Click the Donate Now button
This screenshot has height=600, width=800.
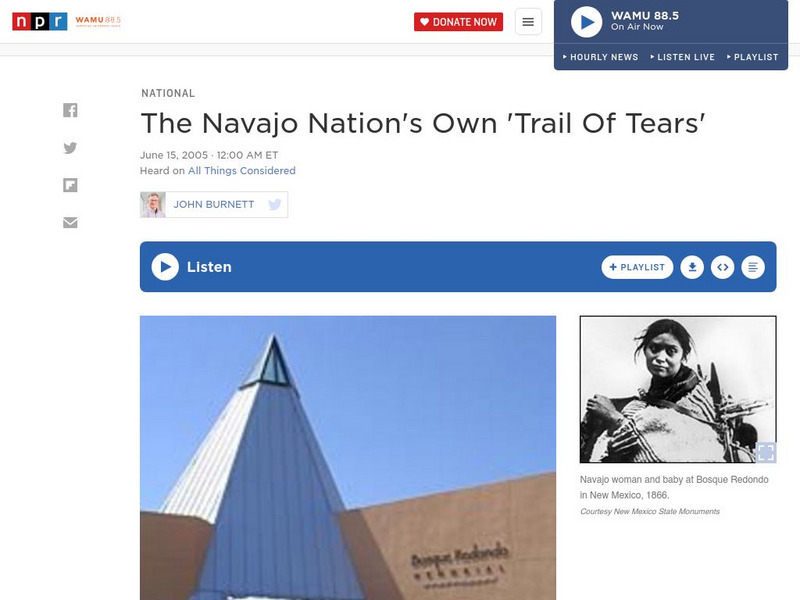click(x=458, y=22)
